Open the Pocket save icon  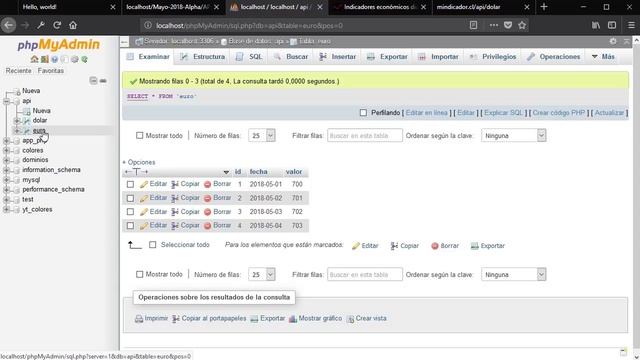pyautogui.click(x=508, y=25)
